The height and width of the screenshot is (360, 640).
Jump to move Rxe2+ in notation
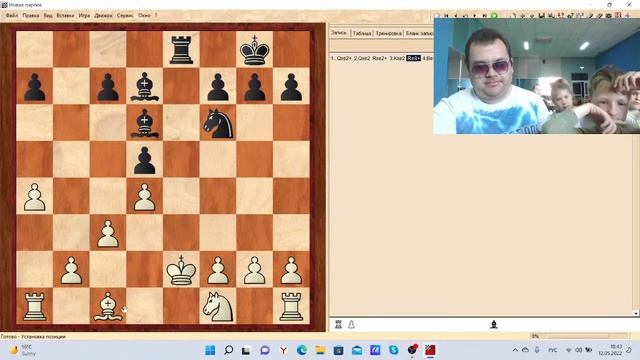pyautogui.click(x=380, y=58)
